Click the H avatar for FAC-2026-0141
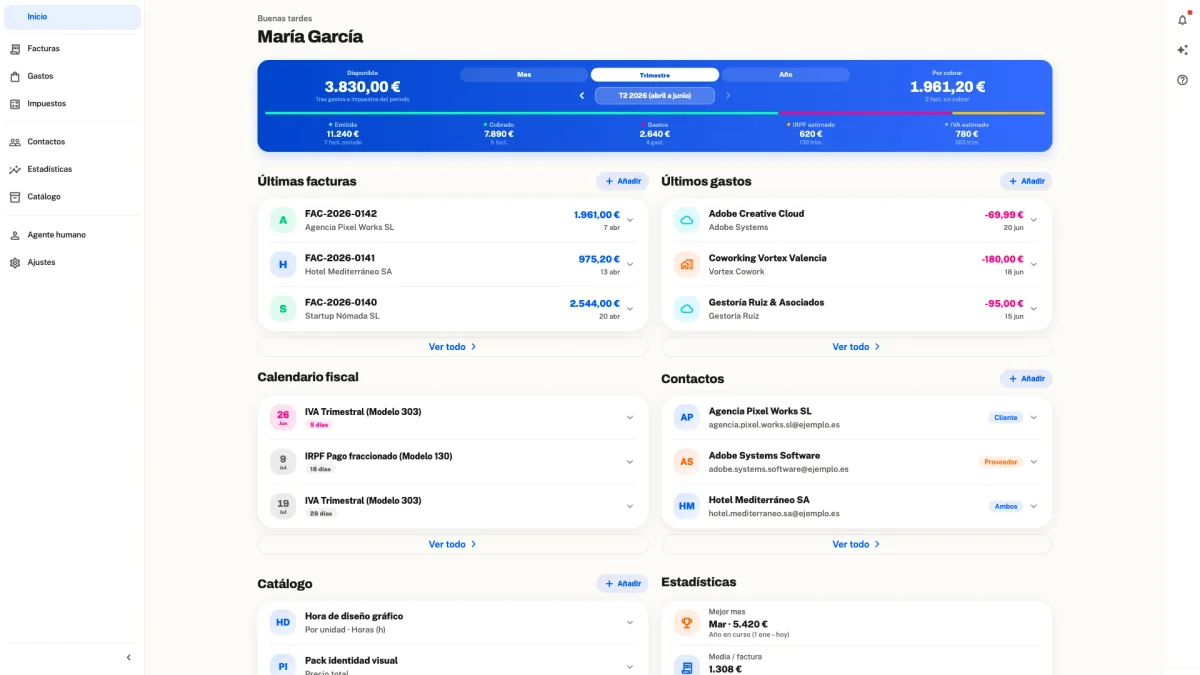 (x=283, y=264)
